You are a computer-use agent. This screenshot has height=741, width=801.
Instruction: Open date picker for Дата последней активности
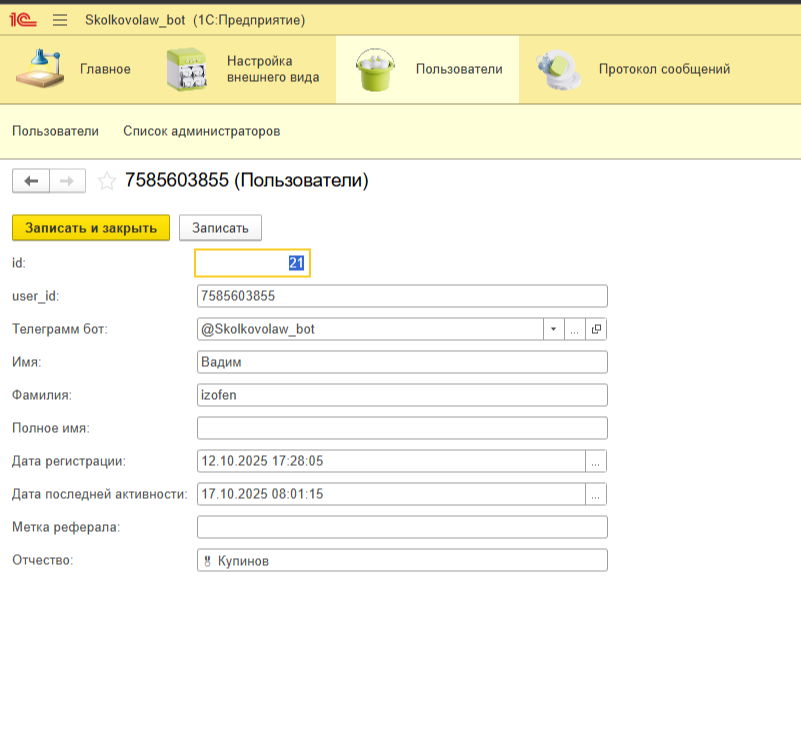coord(596,494)
